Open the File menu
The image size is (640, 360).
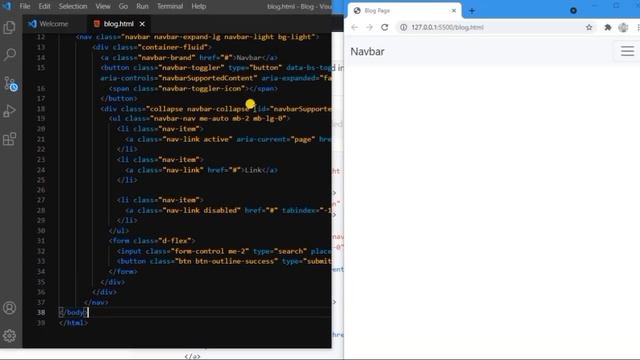(x=24, y=7)
